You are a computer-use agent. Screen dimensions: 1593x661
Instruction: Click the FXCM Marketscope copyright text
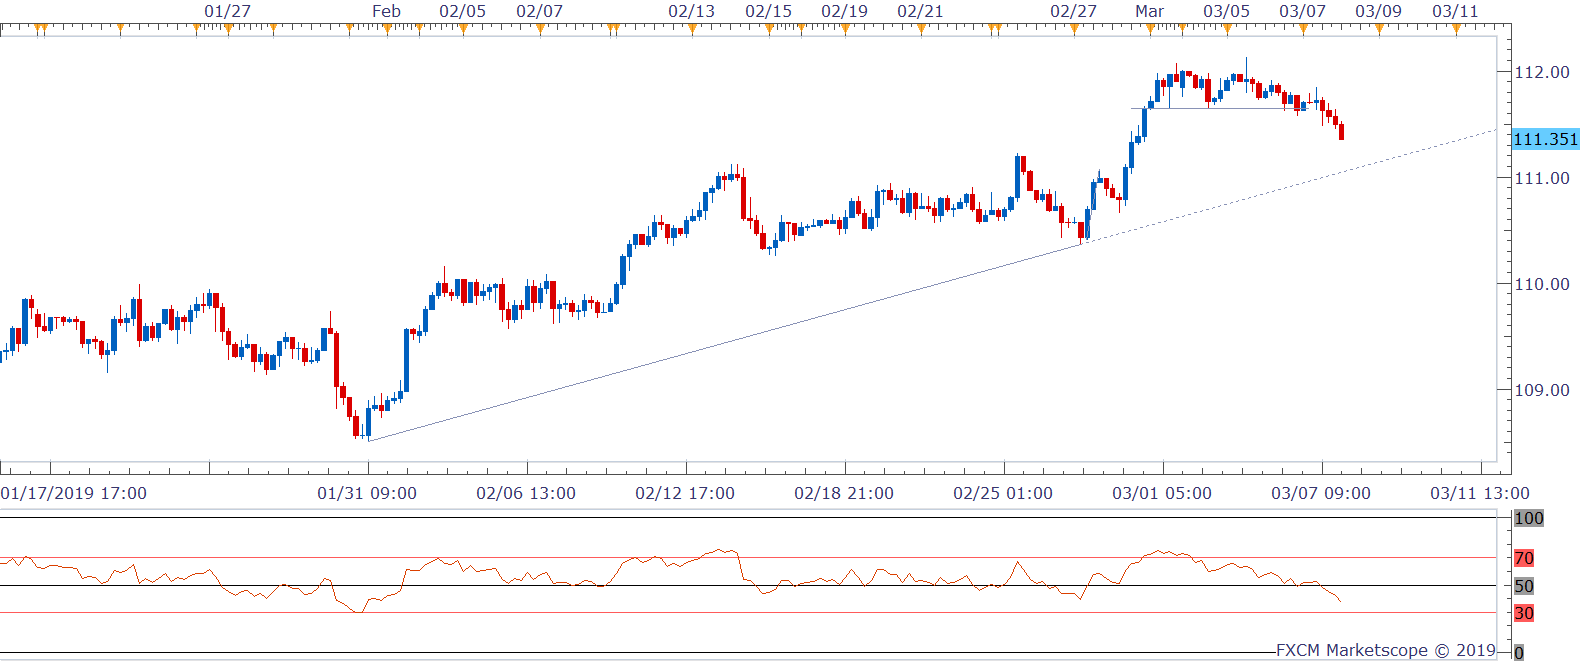pyautogui.click(x=1386, y=650)
